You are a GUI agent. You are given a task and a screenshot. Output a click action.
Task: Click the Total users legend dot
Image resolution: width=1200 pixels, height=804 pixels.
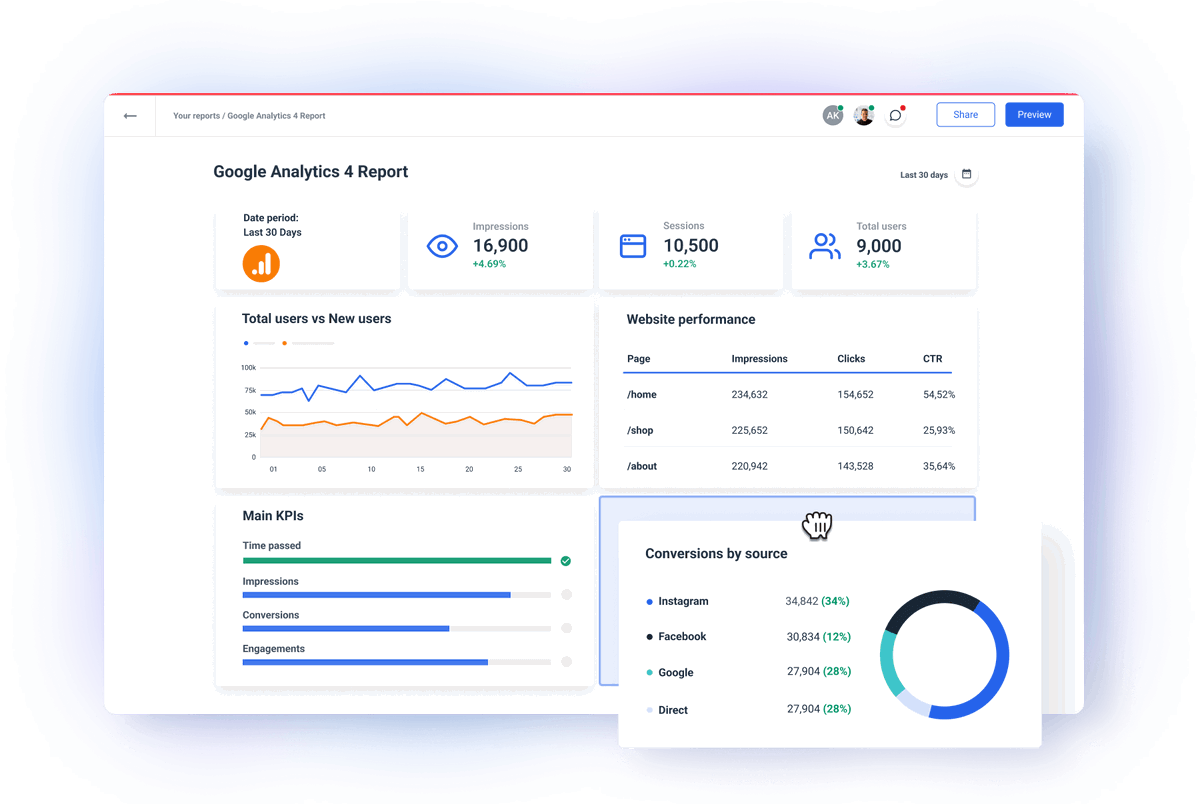[246, 343]
